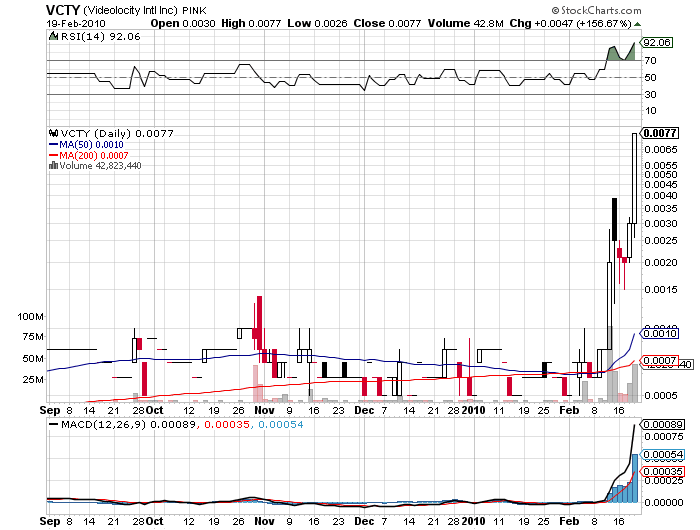
Task: Click the candlestick icon beside VCTY (Daily)
Action: (54, 133)
